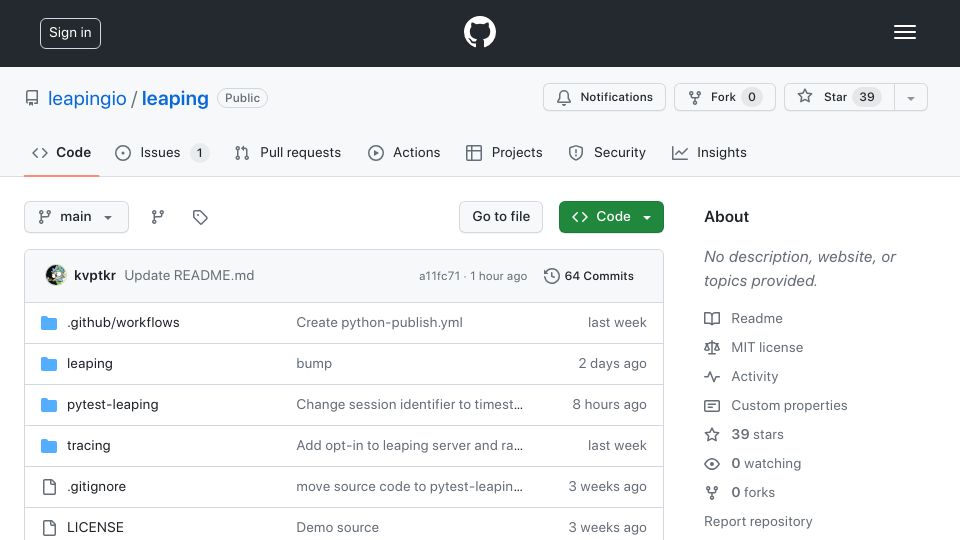Switch to the Code tab

tap(62, 152)
